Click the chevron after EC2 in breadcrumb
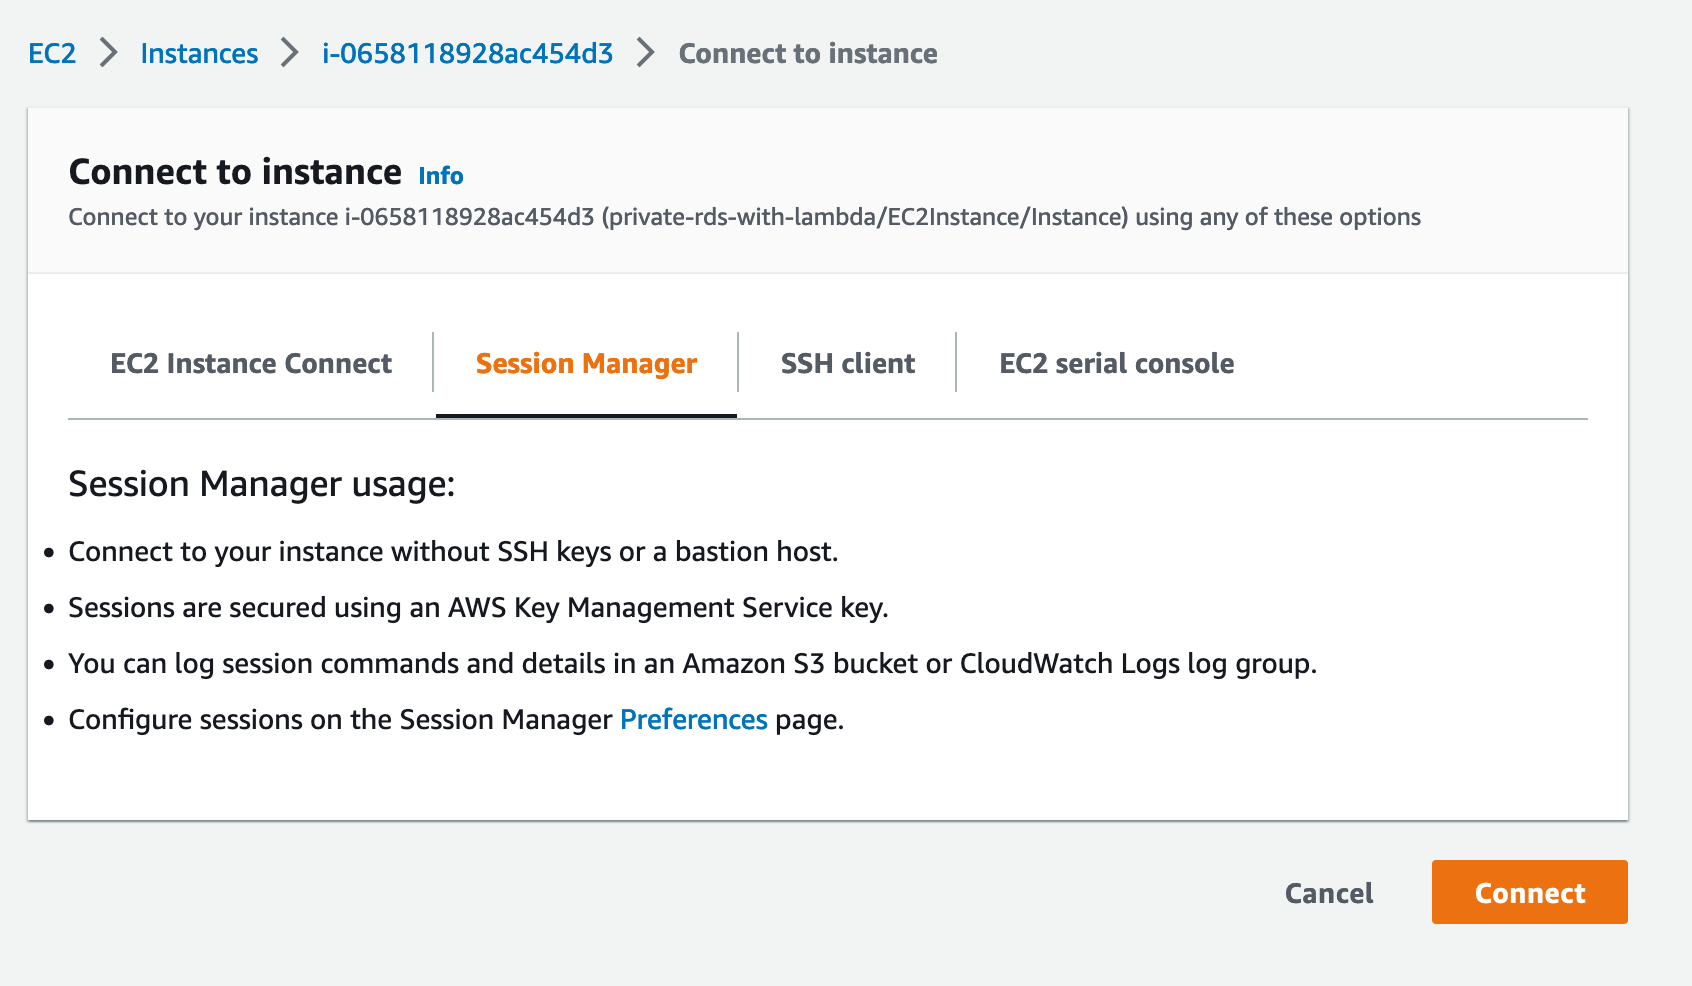Image resolution: width=1692 pixels, height=986 pixels. click(x=105, y=53)
